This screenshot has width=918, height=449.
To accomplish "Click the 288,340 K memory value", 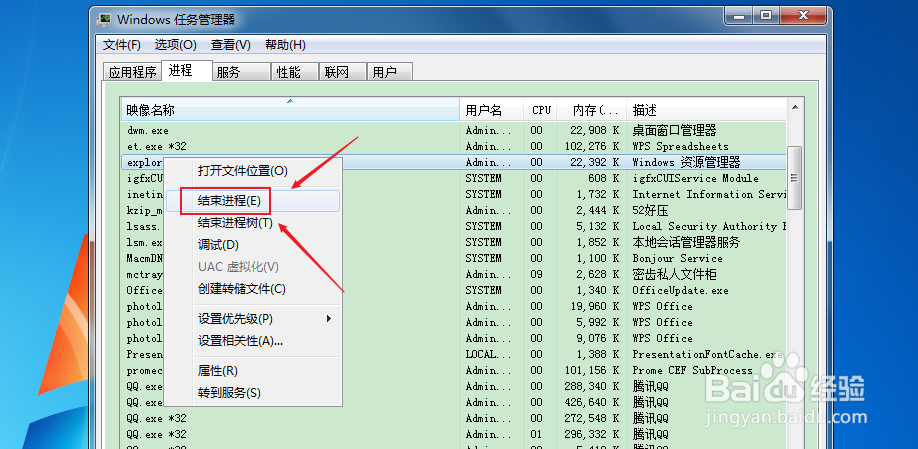I will point(593,386).
